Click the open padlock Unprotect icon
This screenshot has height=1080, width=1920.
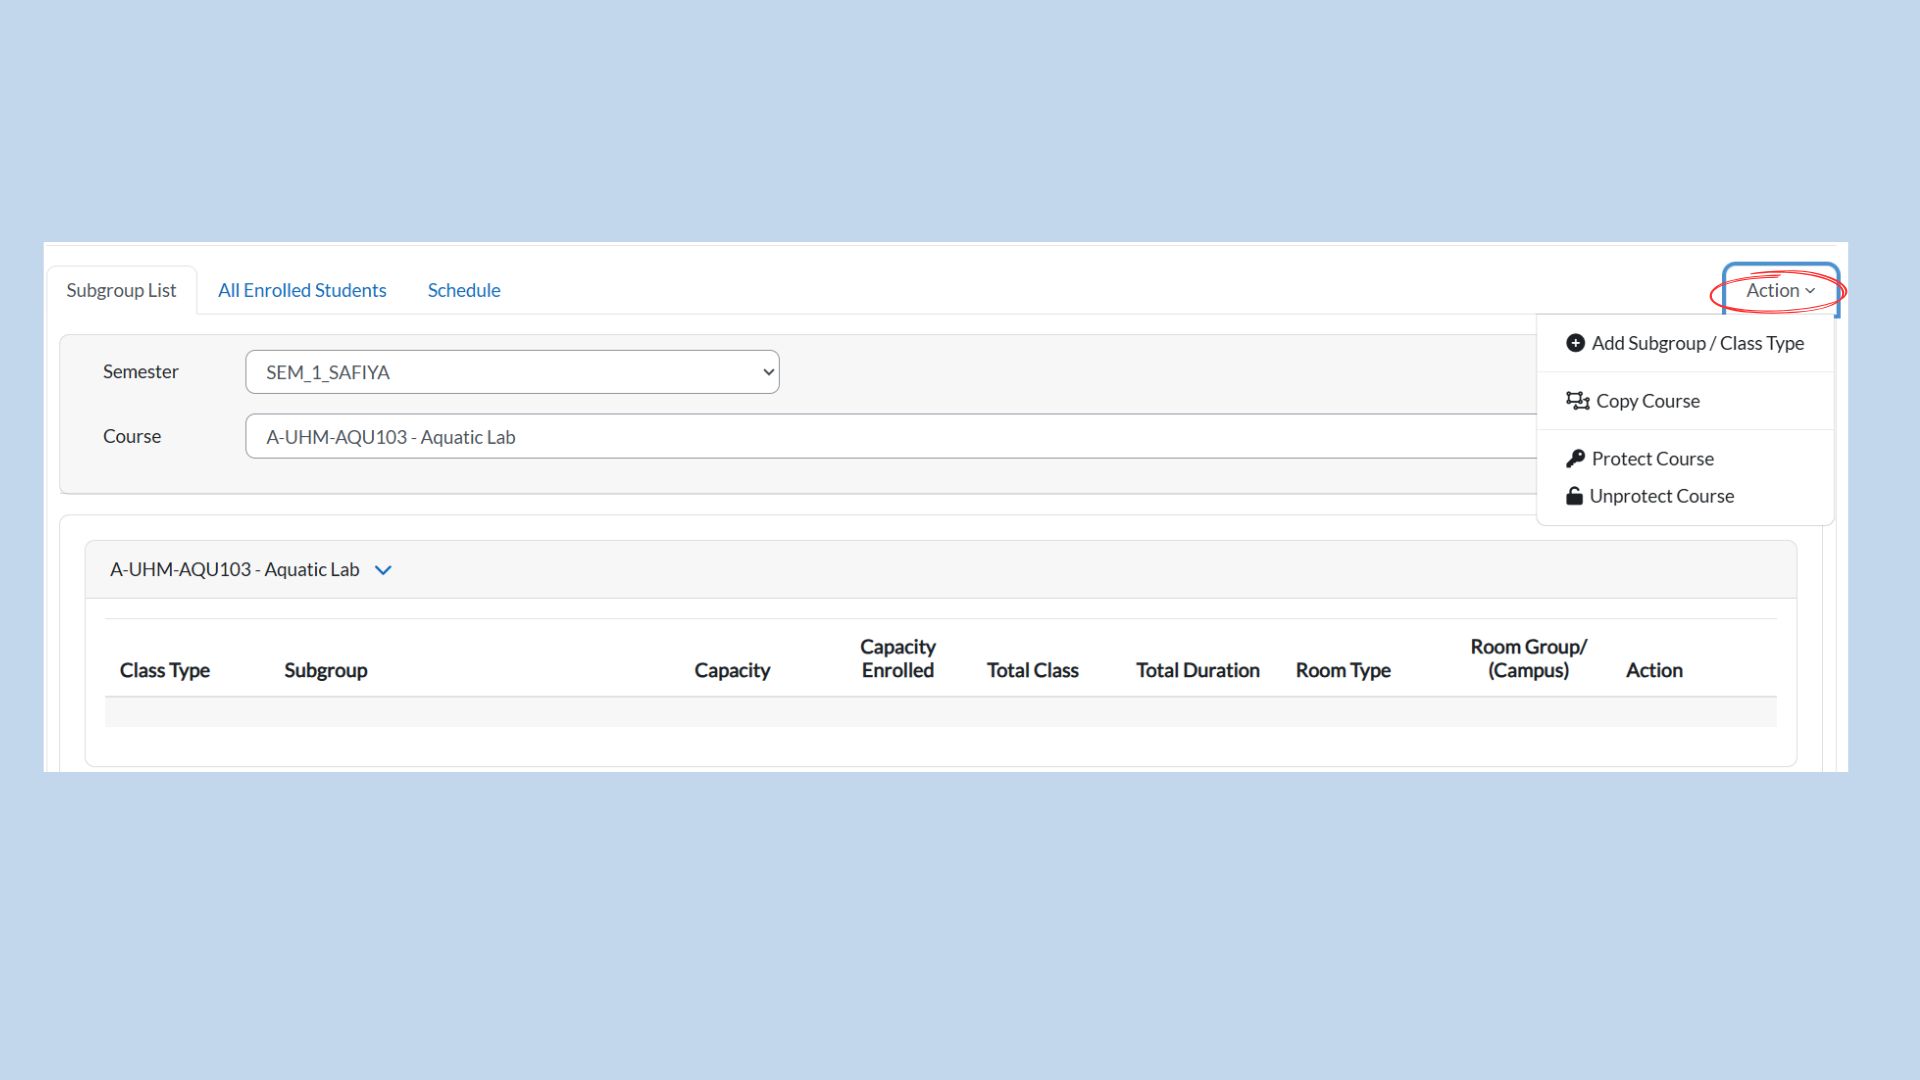point(1574,496)
